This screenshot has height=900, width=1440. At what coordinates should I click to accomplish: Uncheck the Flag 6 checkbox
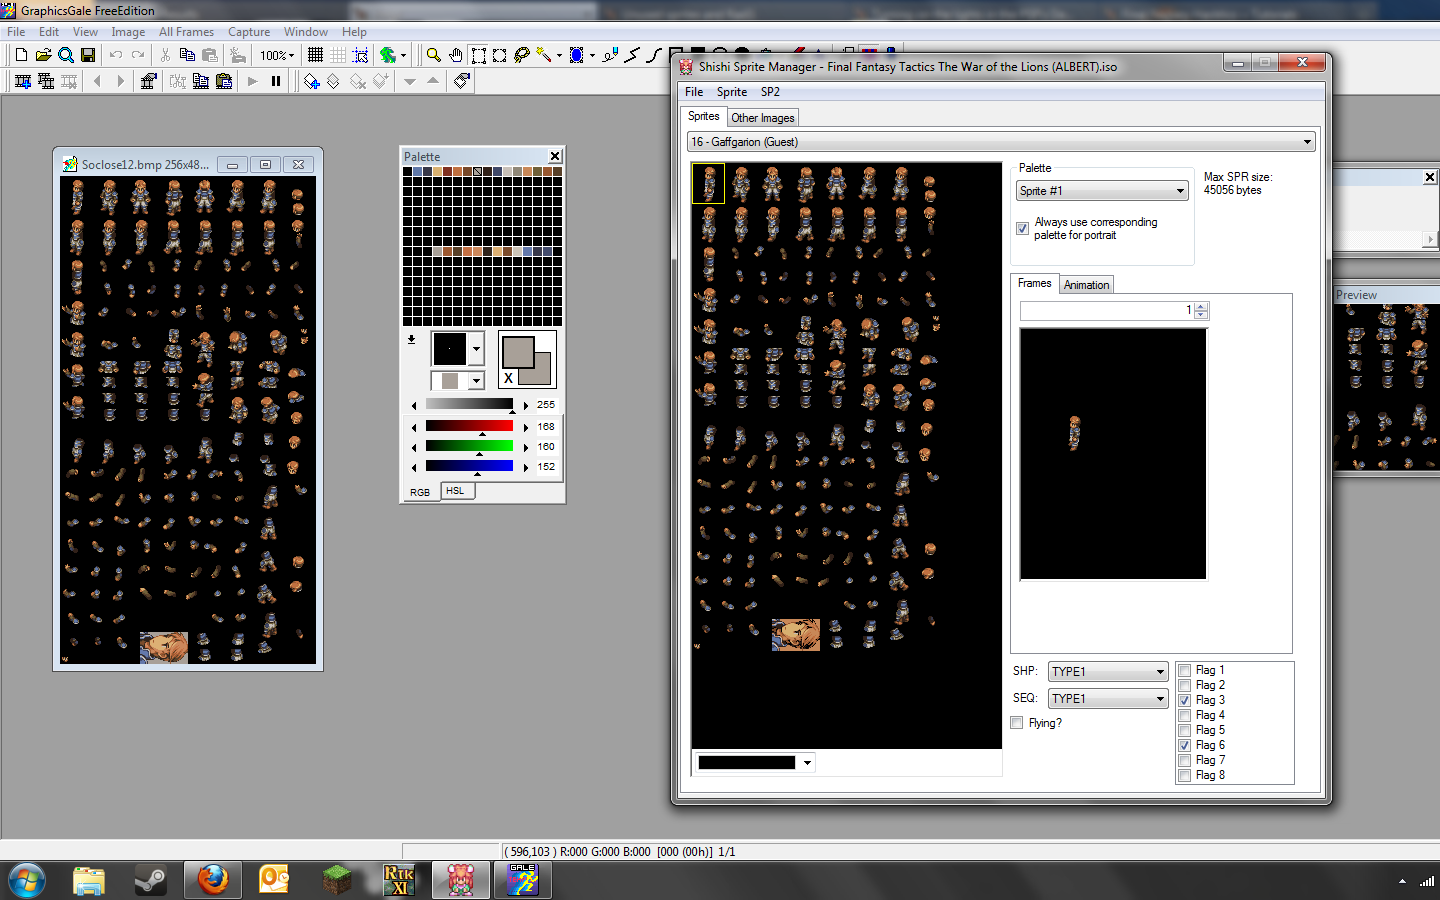pyautogui.click(x=1185, y=746)
